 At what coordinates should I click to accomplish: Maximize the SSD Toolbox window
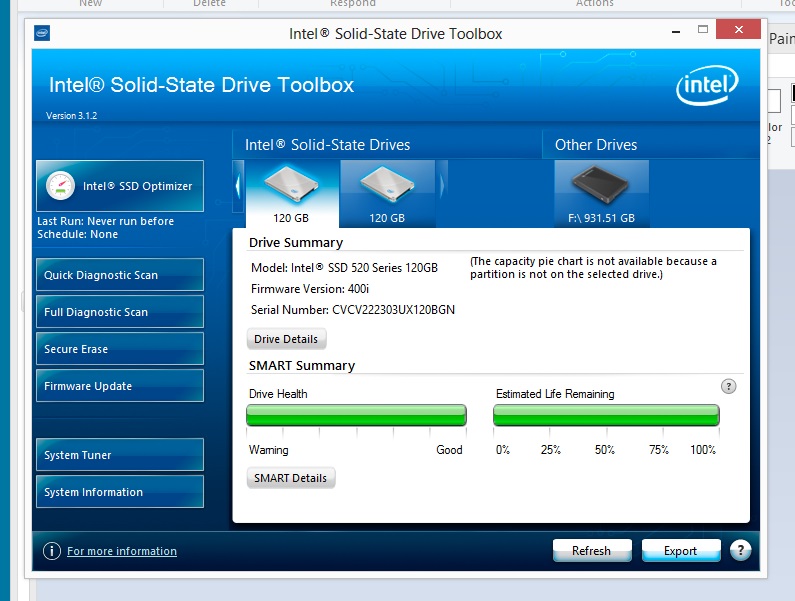703,29
